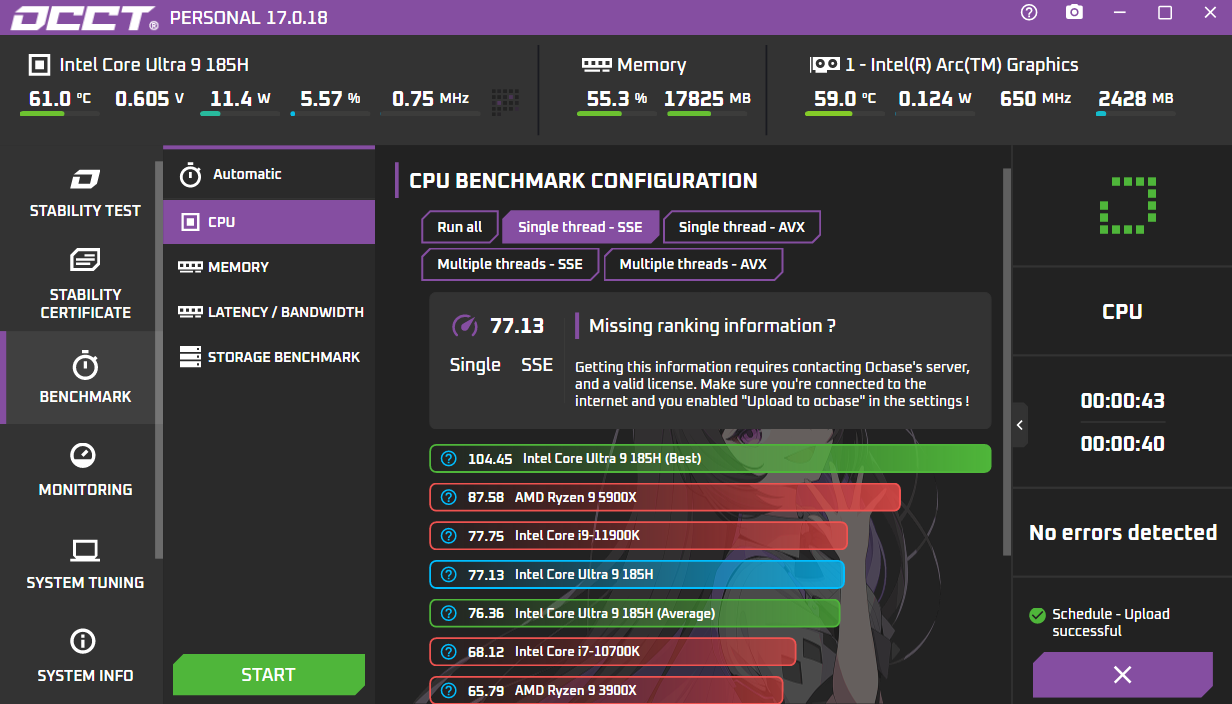Click the GPU temperature 59.0 °C reading
This screenshot has height=704, width=1232.
pos(845,98)
